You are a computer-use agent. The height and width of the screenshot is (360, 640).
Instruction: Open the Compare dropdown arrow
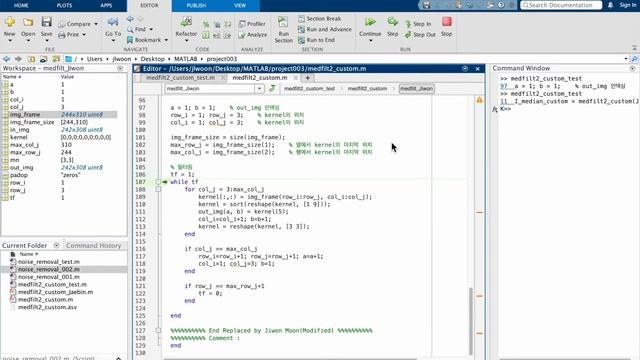[96, 24]
